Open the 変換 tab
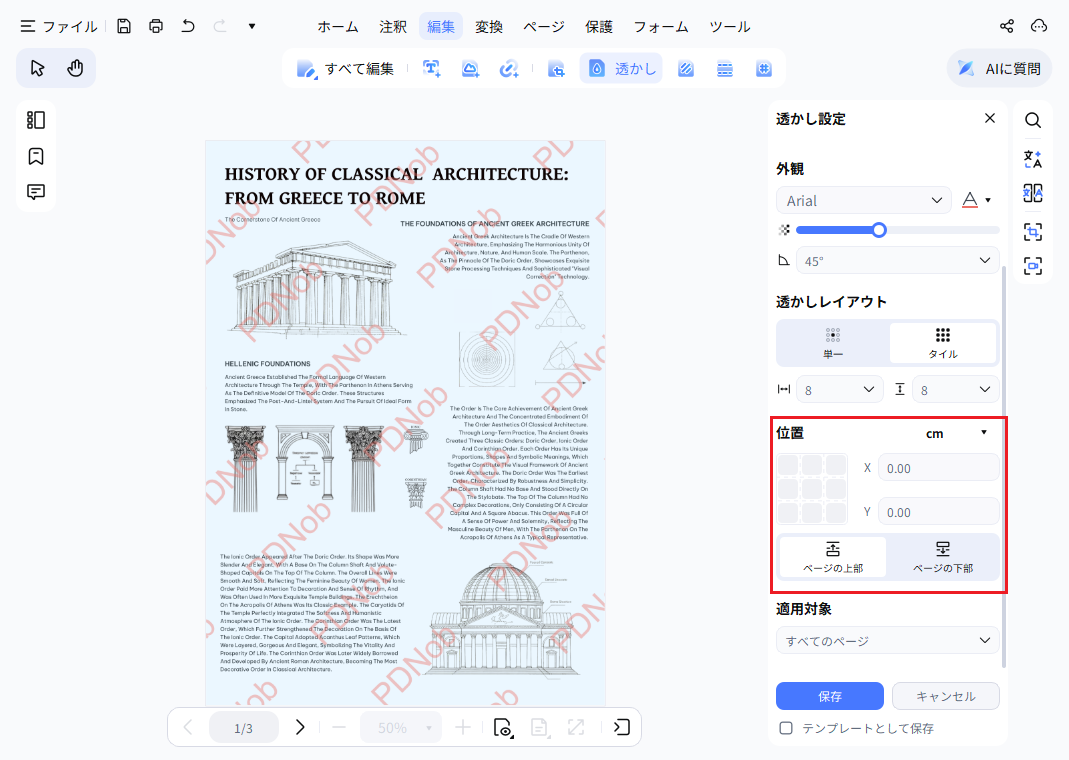 coord(489,27)
